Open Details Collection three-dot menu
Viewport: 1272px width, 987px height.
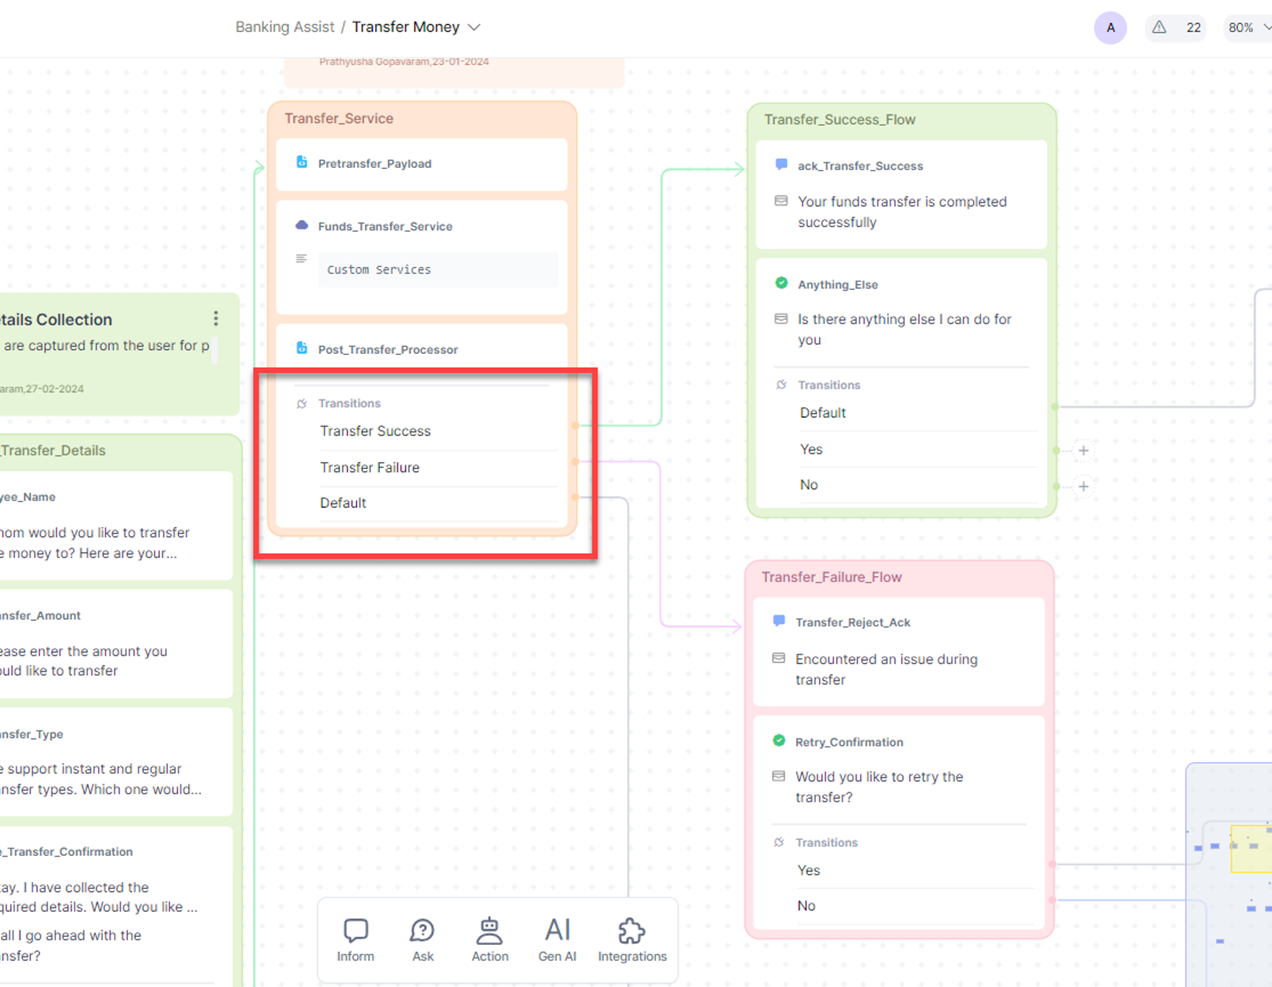pos(216,319)
